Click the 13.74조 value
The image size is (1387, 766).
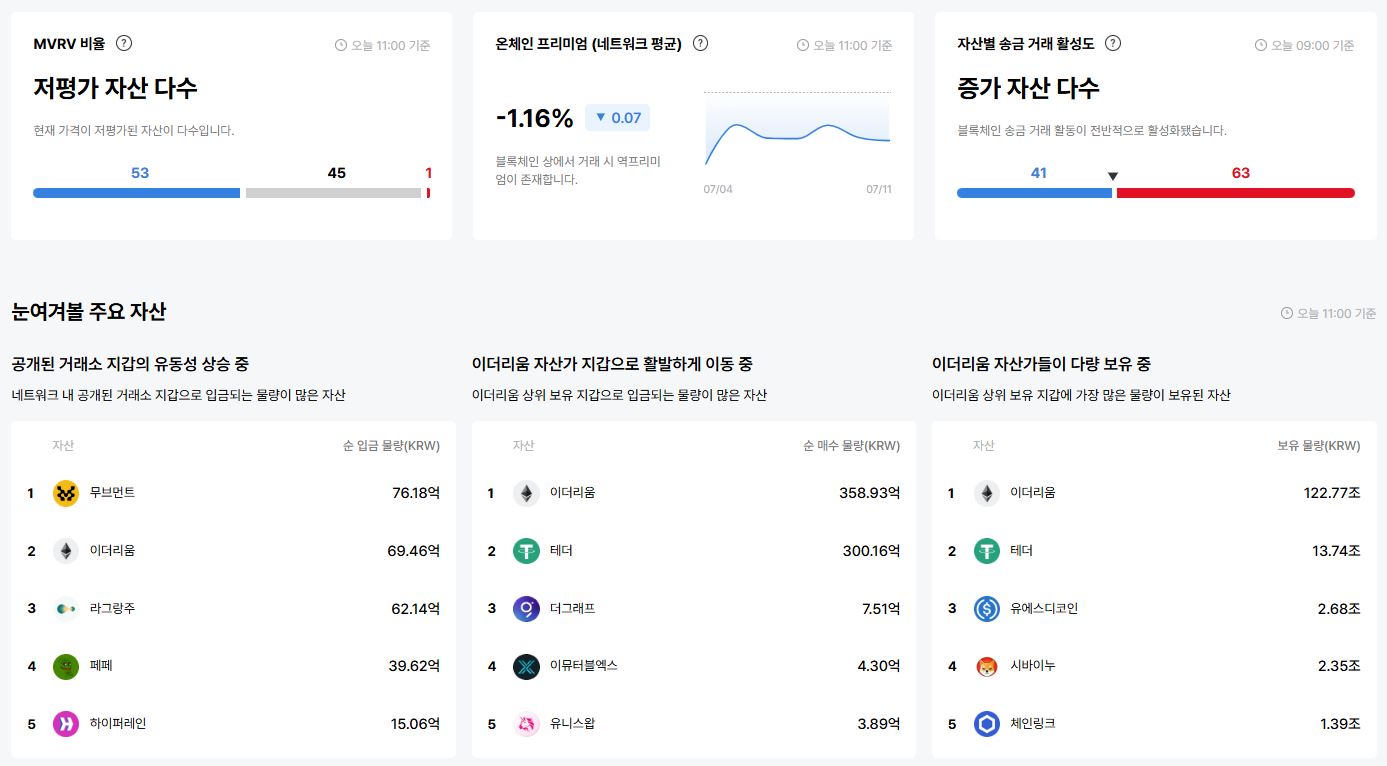pyautogui.click(x=1336, y=551)
